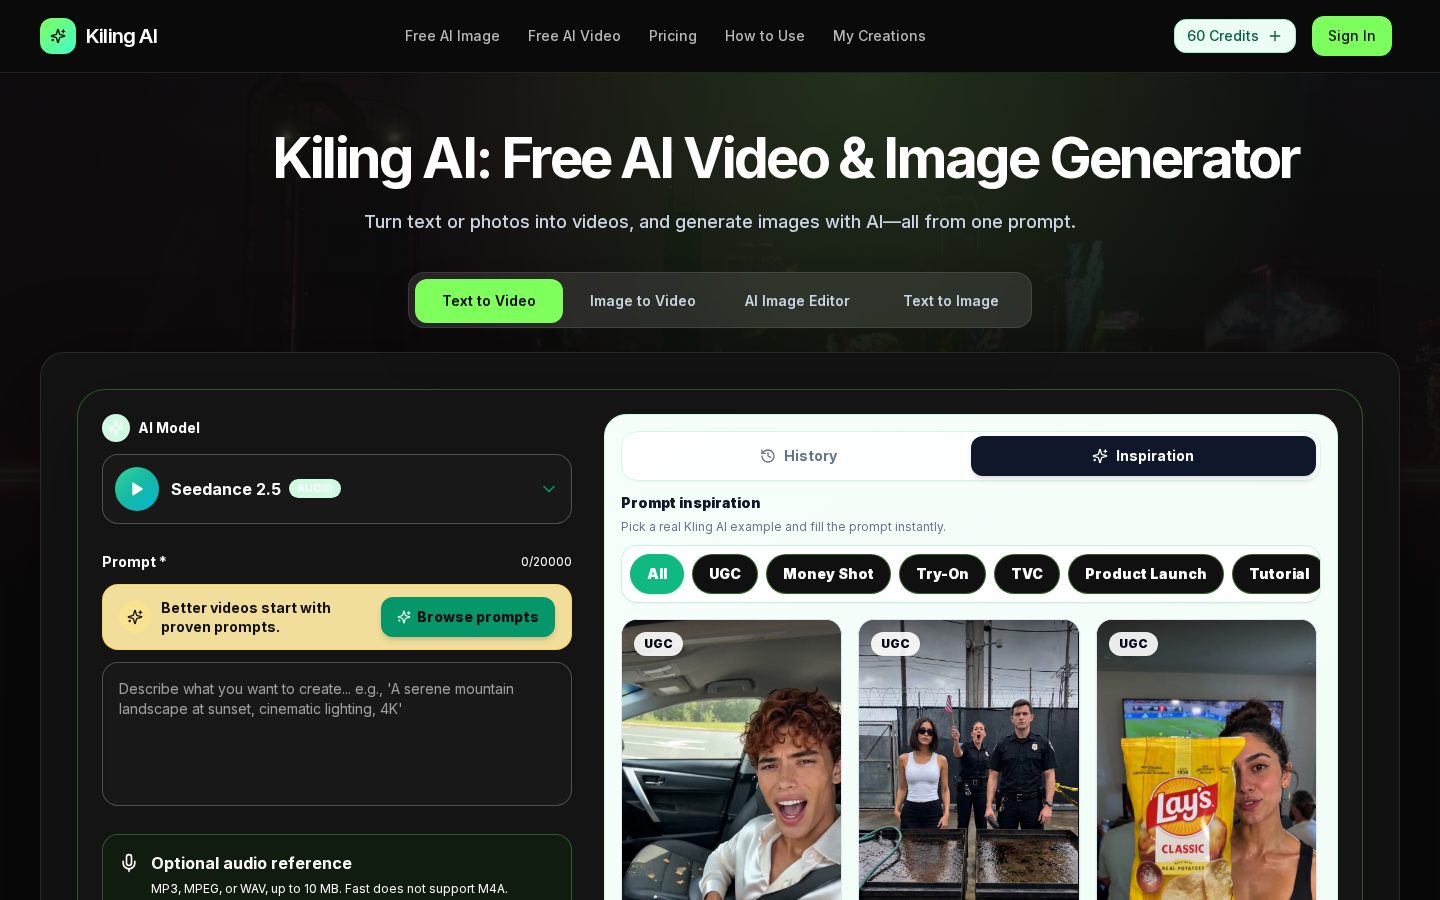Click the AUDIO badge next to Seedance 2.5
Image resolution: width=1440 pixels, height=900 pixels.
point(315,489)
